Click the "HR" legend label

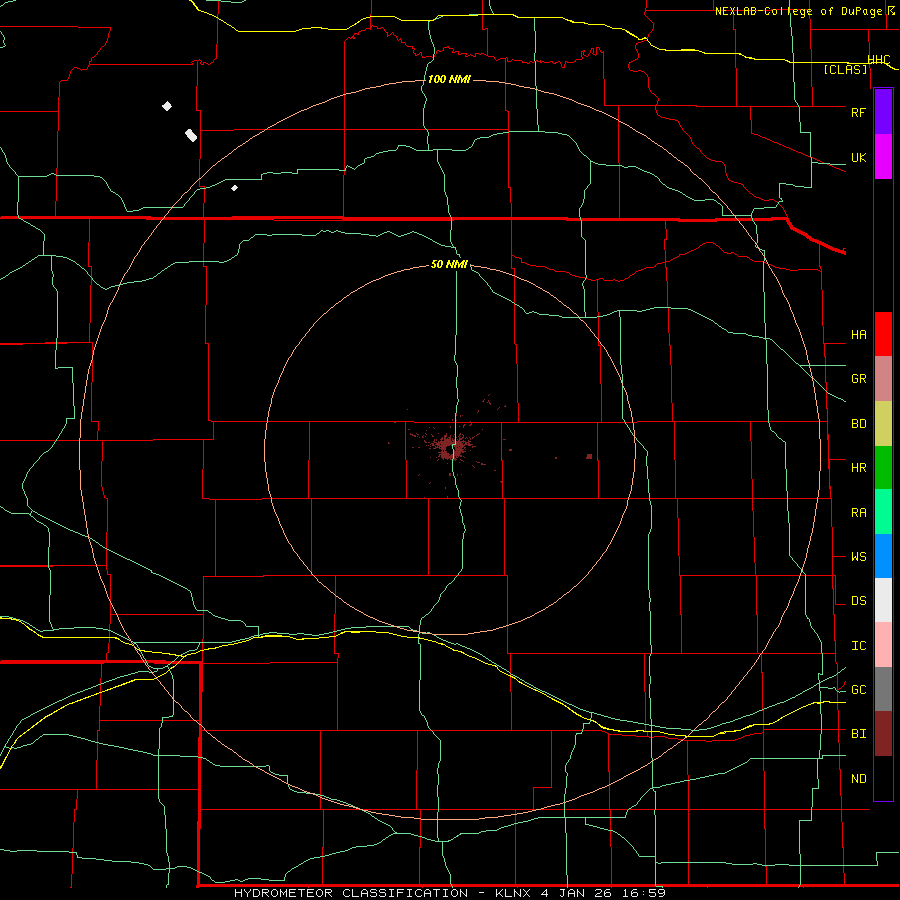click(858, 468)
